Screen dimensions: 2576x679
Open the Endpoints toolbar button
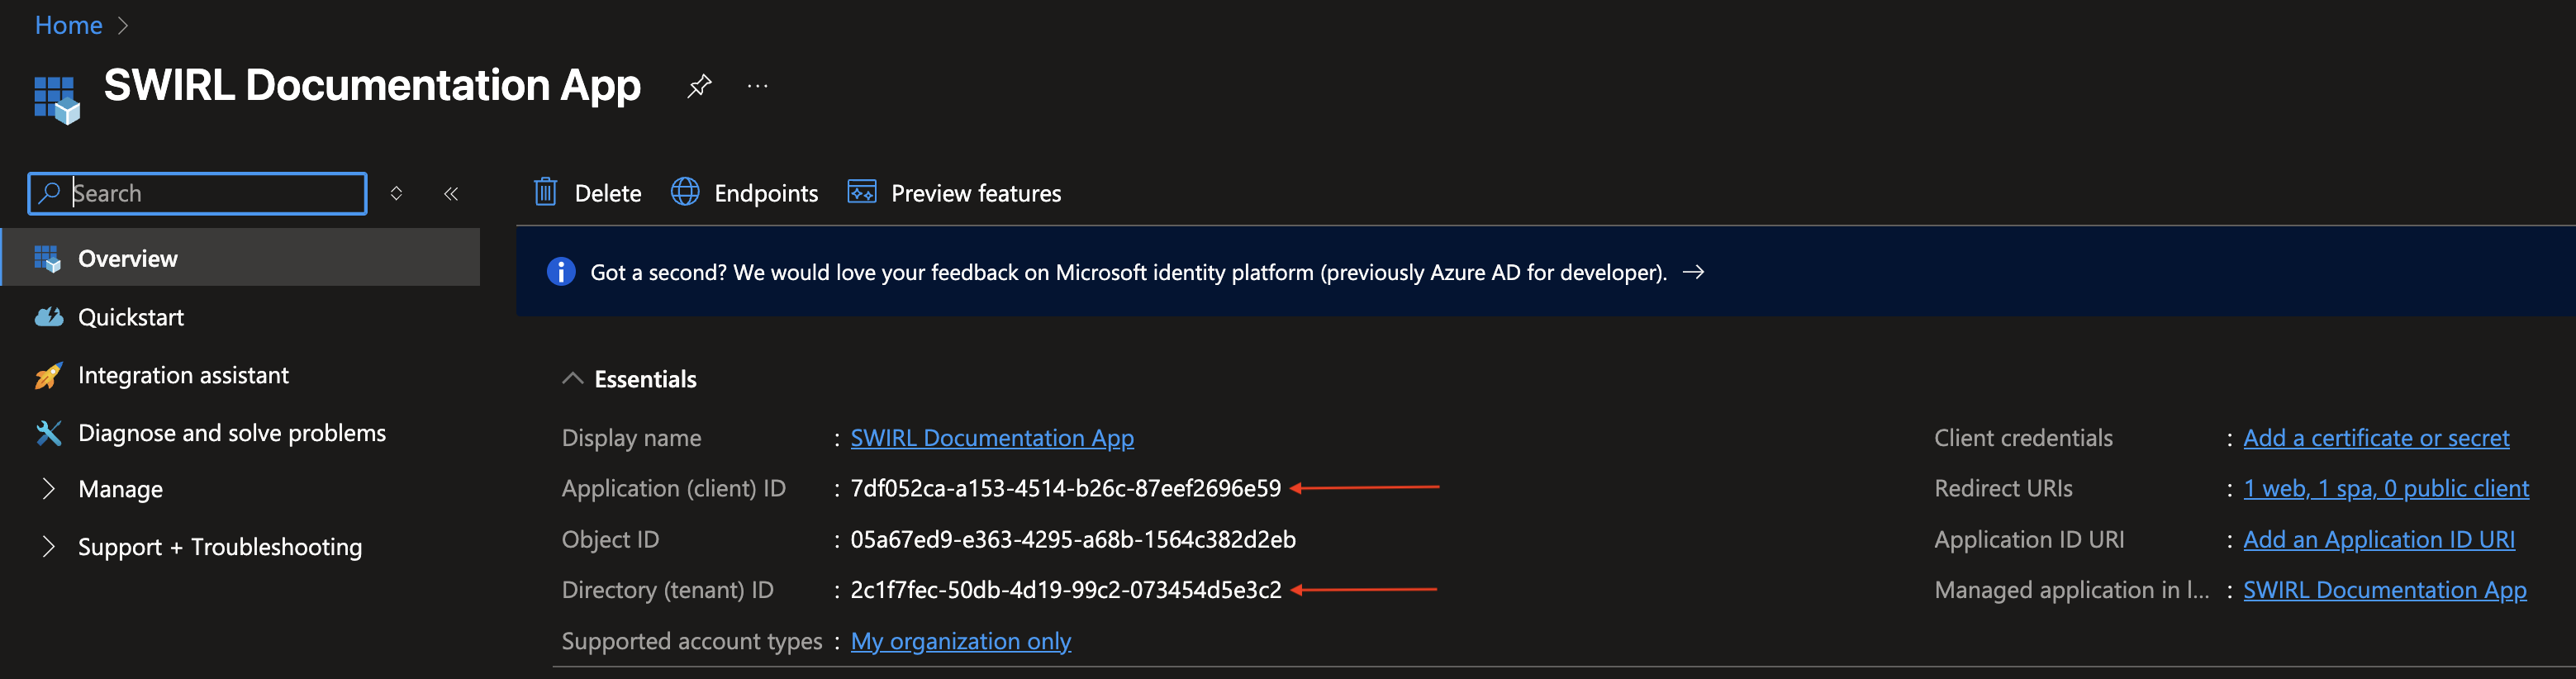pyautogui.click(x=744, y=193)
